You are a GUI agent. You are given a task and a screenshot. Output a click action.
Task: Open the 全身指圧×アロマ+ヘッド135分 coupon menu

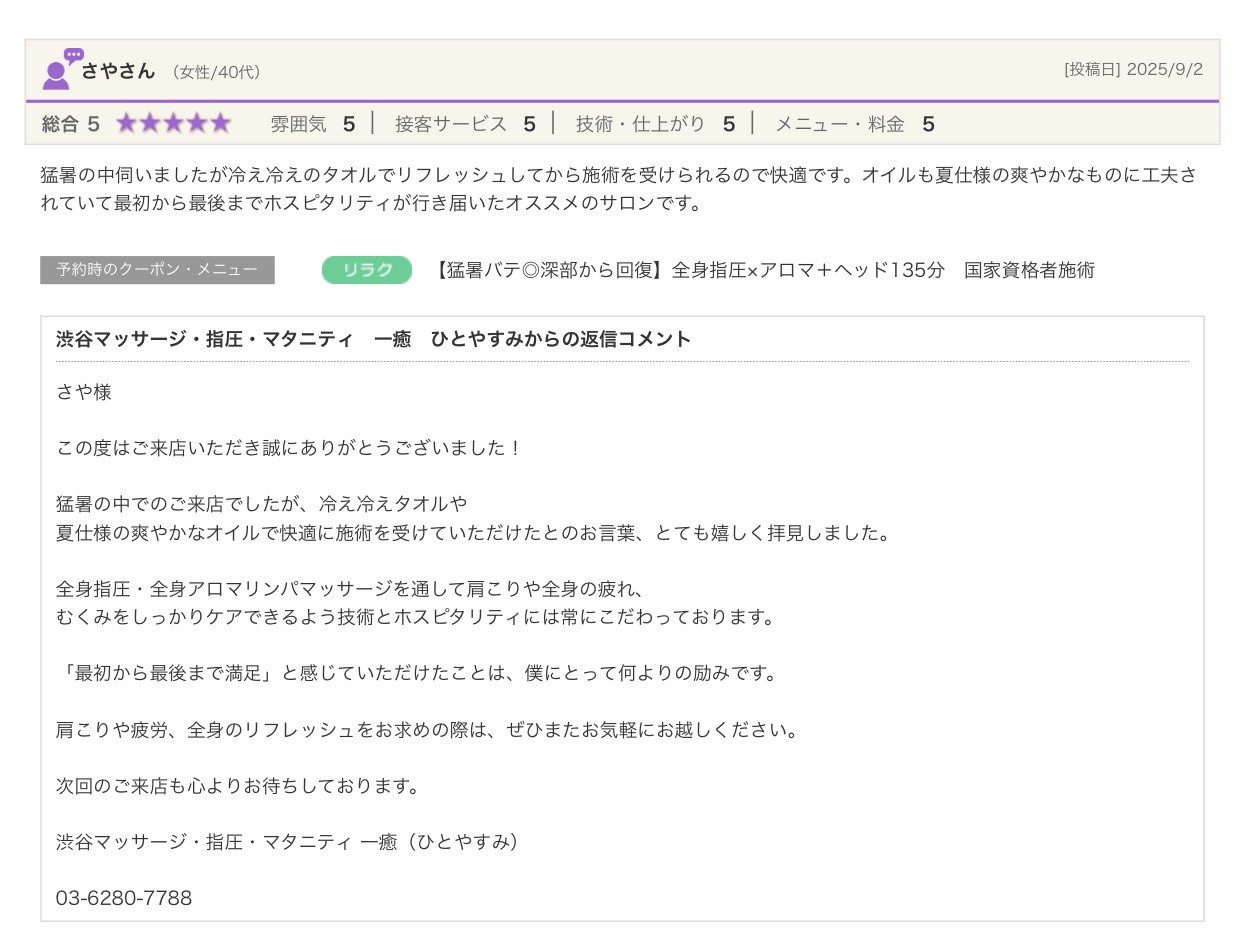click(x=765, y=270)
